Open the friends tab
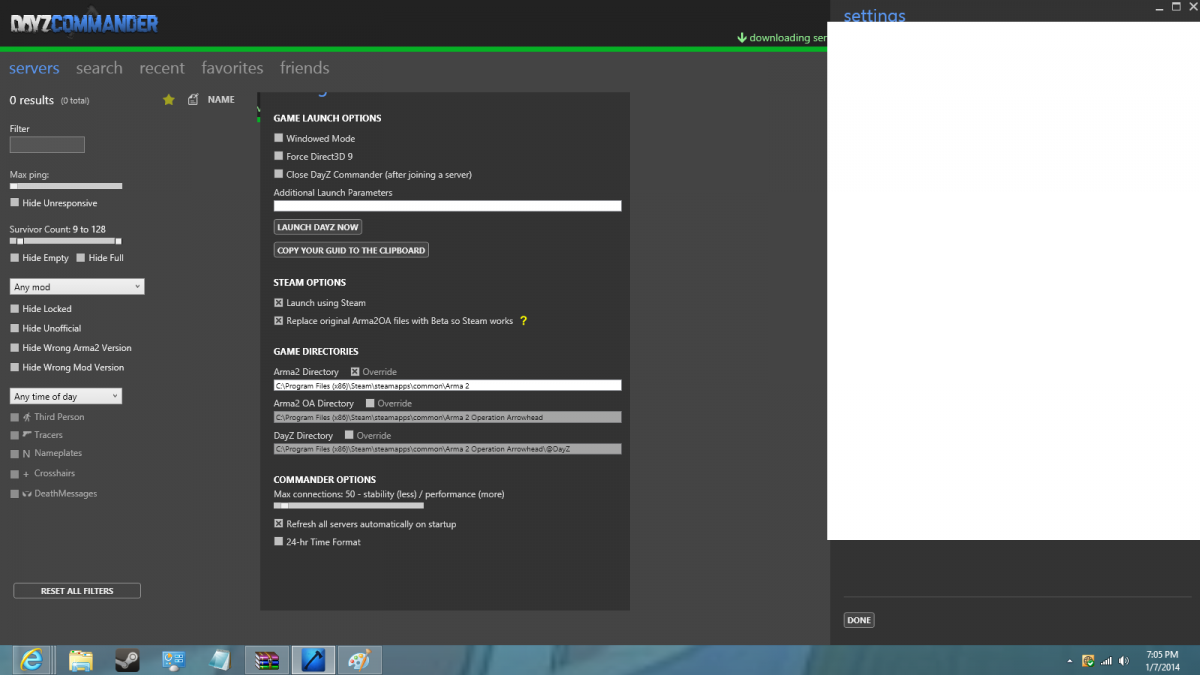The width and height of the screenshot is (1200, 678). [305, 68]
